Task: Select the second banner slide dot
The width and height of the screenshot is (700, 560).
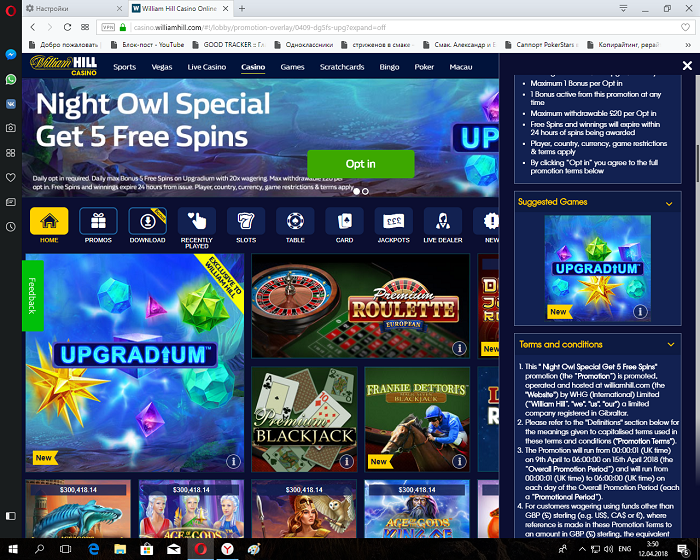Action: click(365, 191)
